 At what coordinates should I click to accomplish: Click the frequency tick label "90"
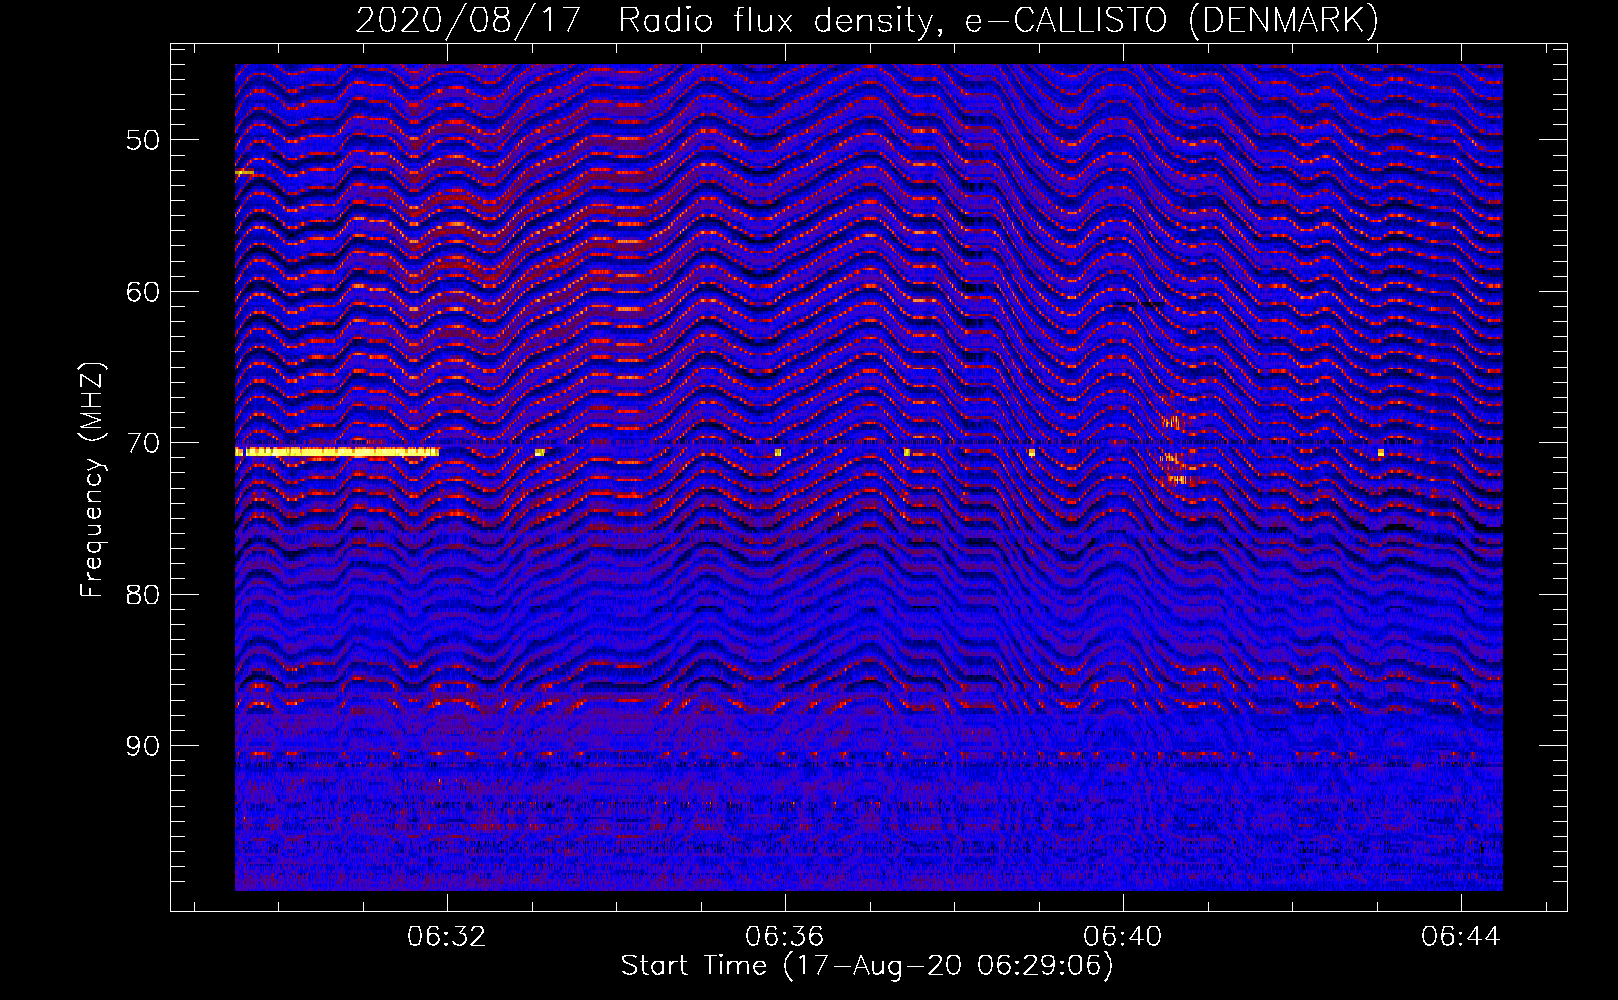(143, 746)
